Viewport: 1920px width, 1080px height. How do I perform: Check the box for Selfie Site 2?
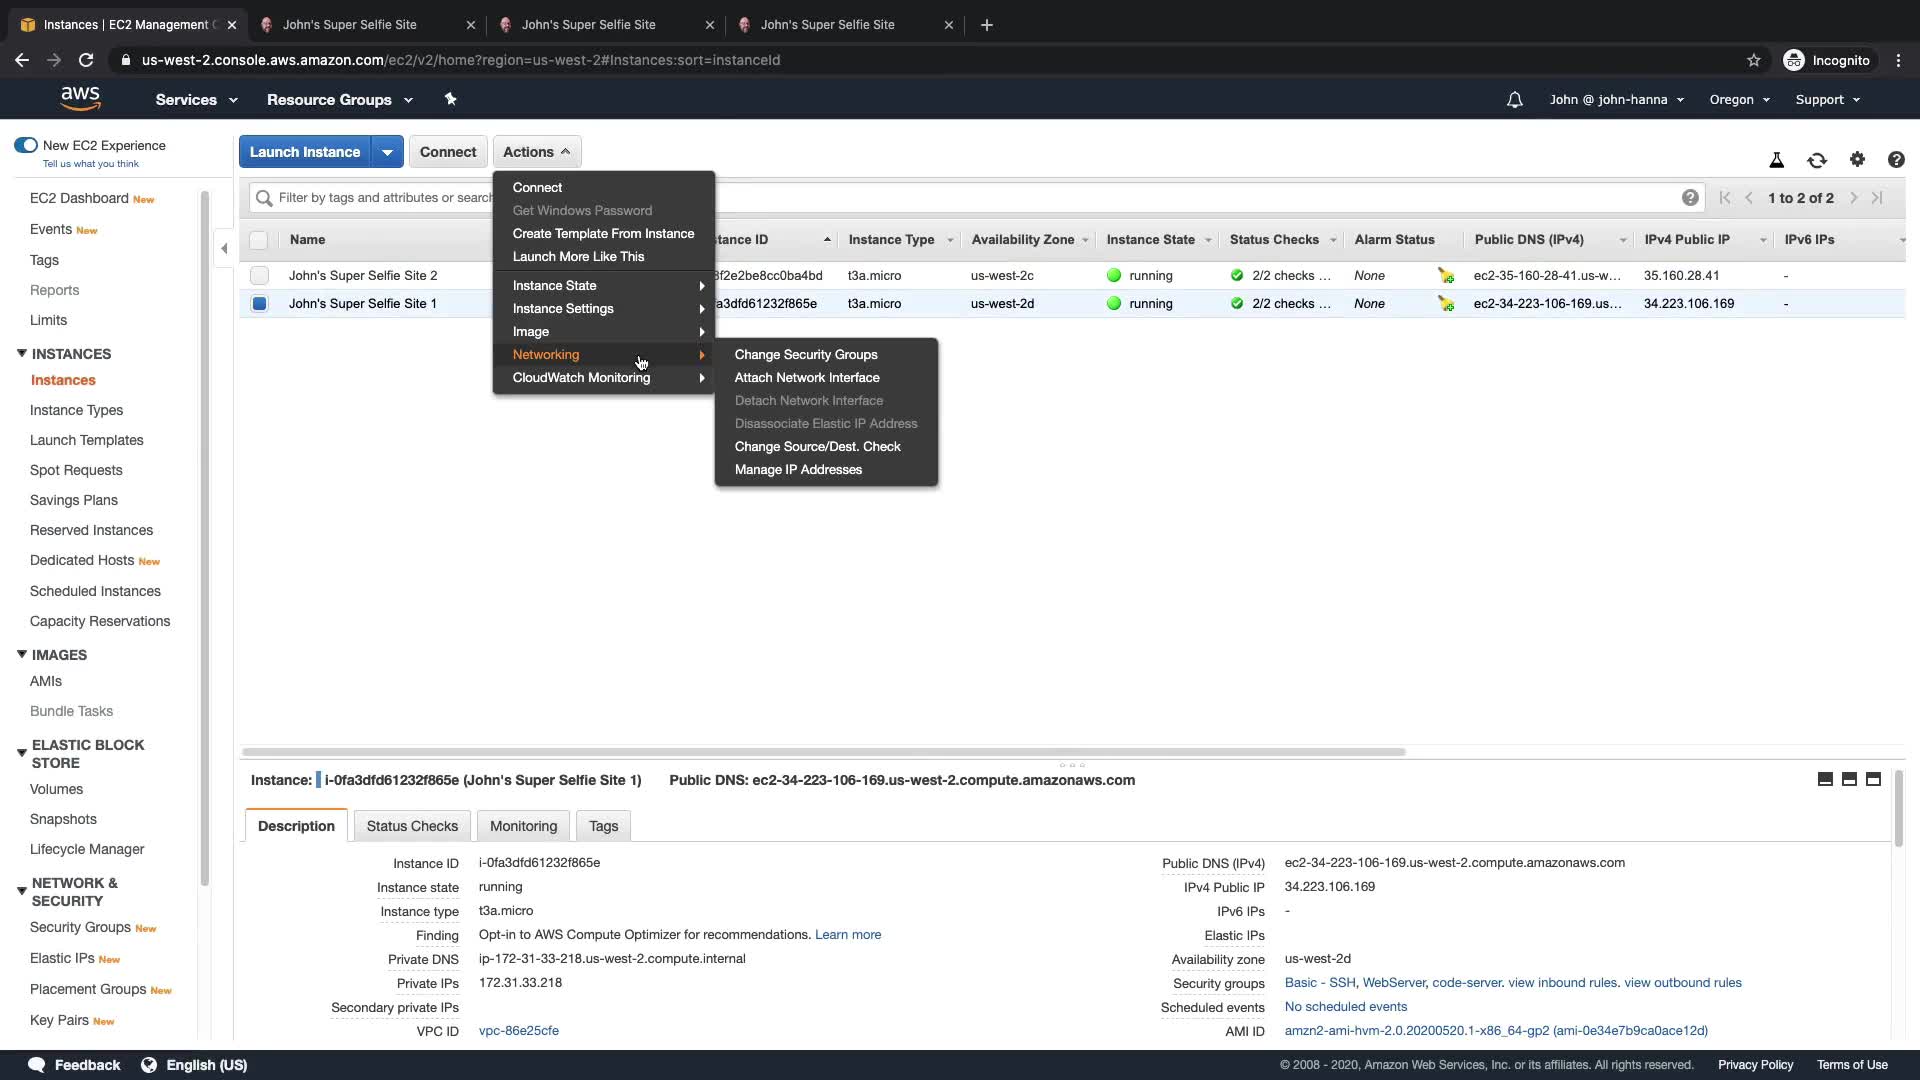click(260, 275)
